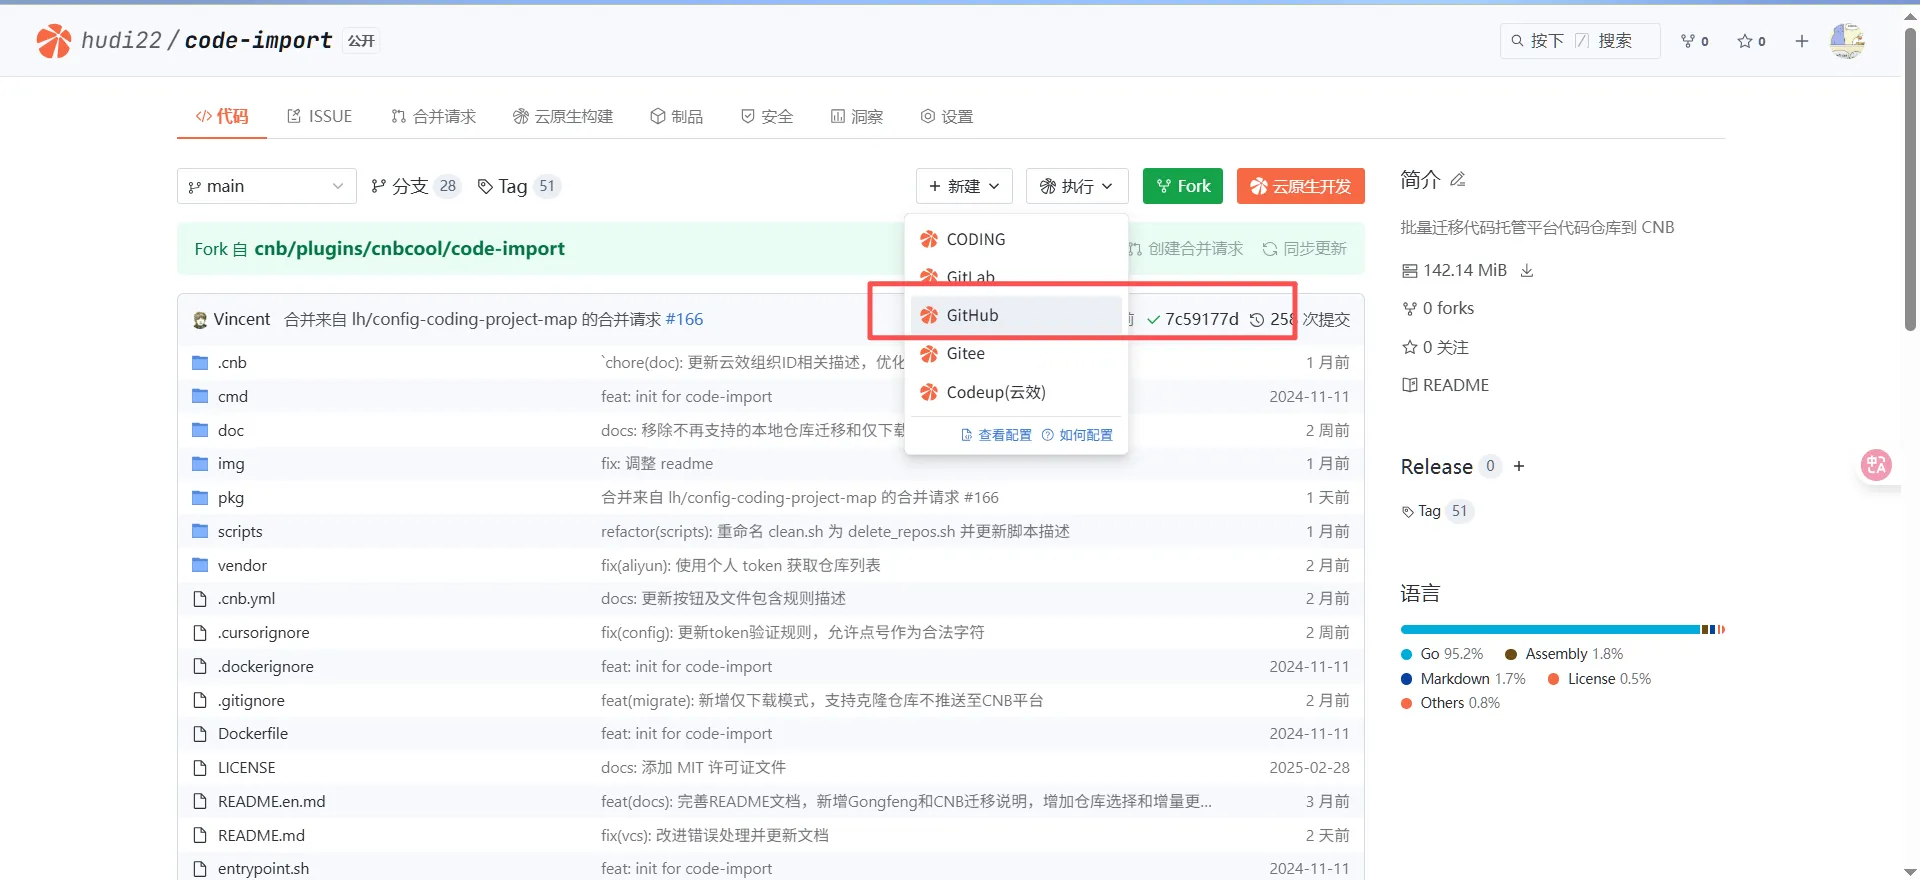
Task: Open the cmd folder
Action: click(x=233, y=397)
